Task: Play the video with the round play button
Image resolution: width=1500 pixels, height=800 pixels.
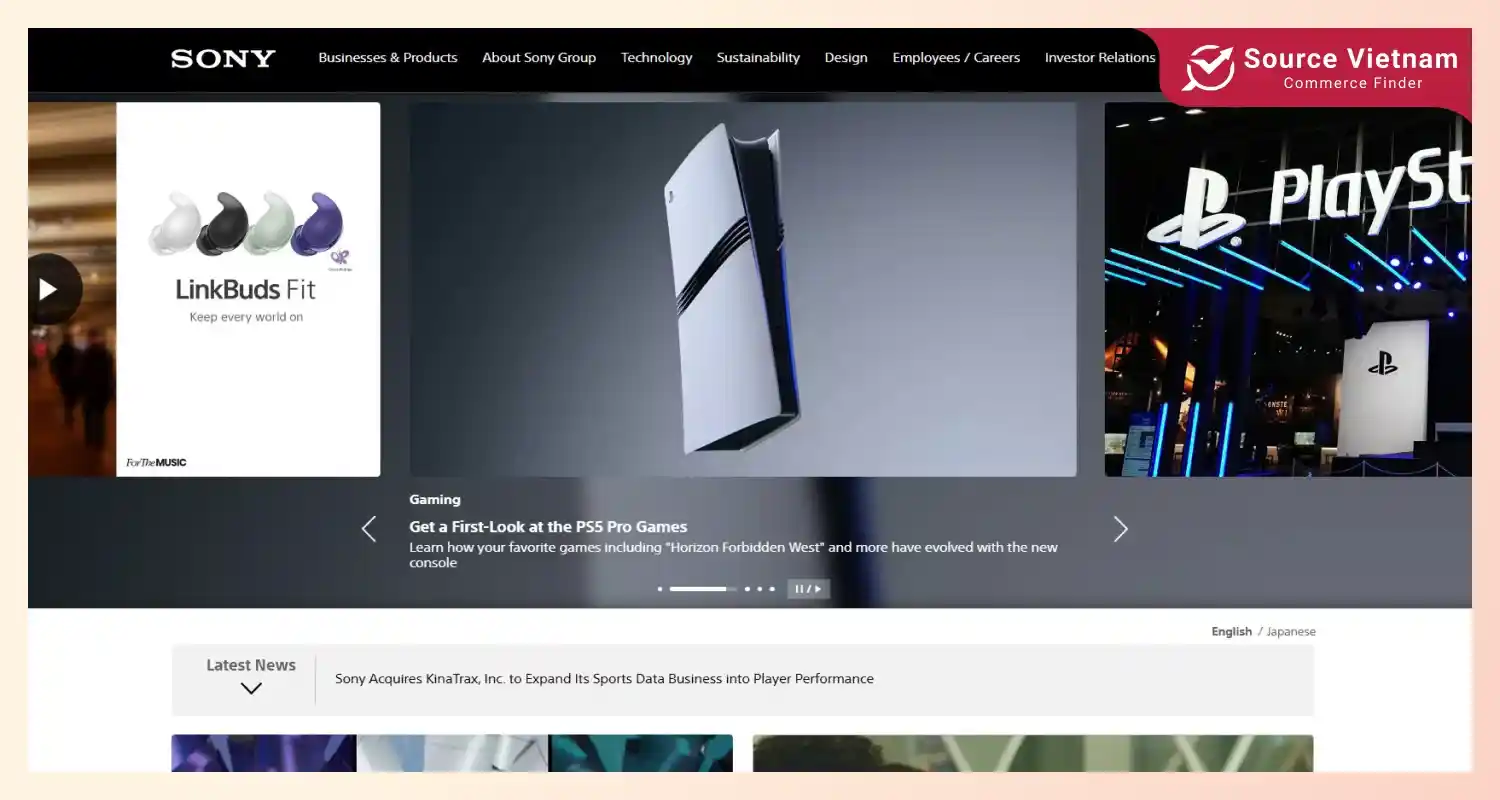Action: (x=48, y=289)
